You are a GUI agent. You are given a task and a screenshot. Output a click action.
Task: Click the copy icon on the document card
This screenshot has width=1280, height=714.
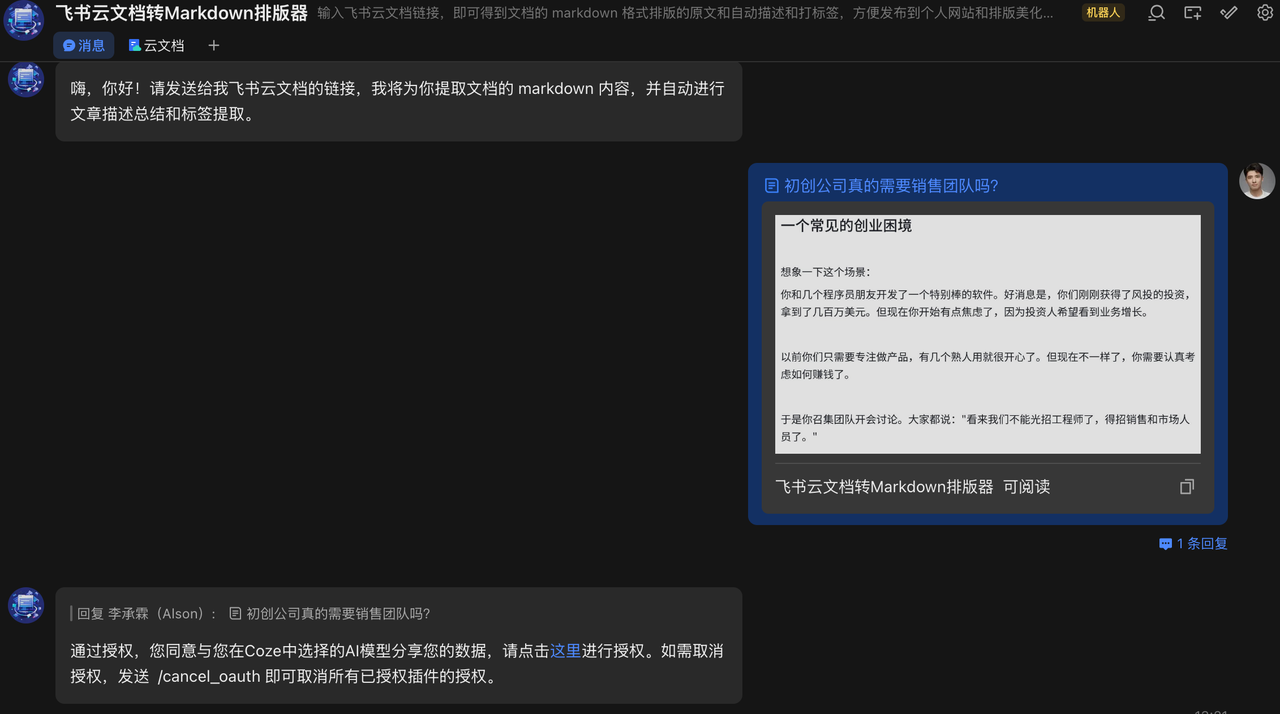pyautogui.click(x=1186, y=486)
